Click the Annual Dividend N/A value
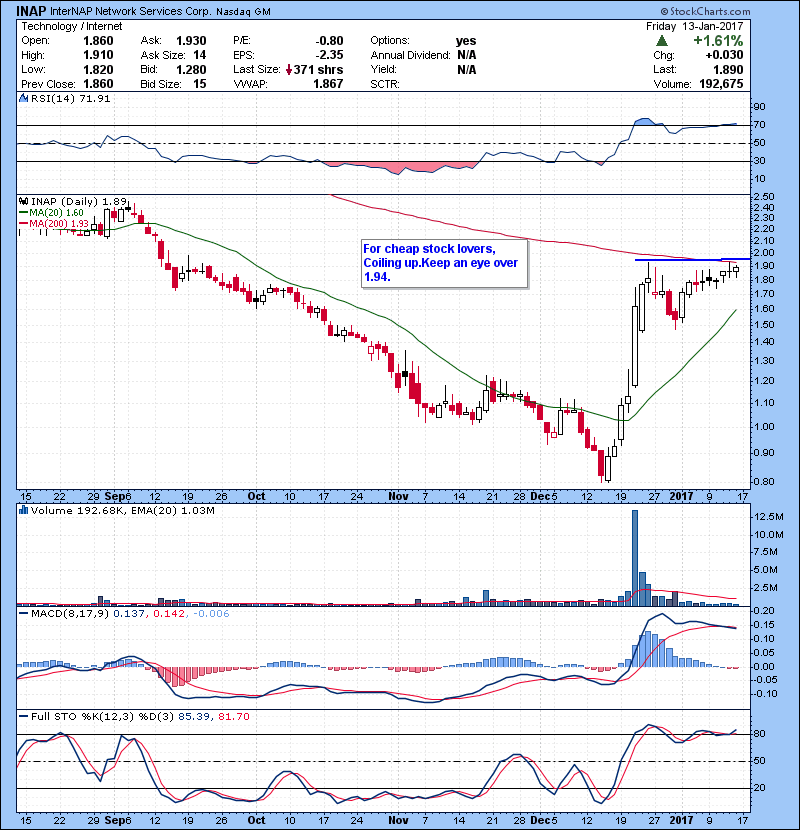Viewport: 800px width, 830px height. (466, 55)
